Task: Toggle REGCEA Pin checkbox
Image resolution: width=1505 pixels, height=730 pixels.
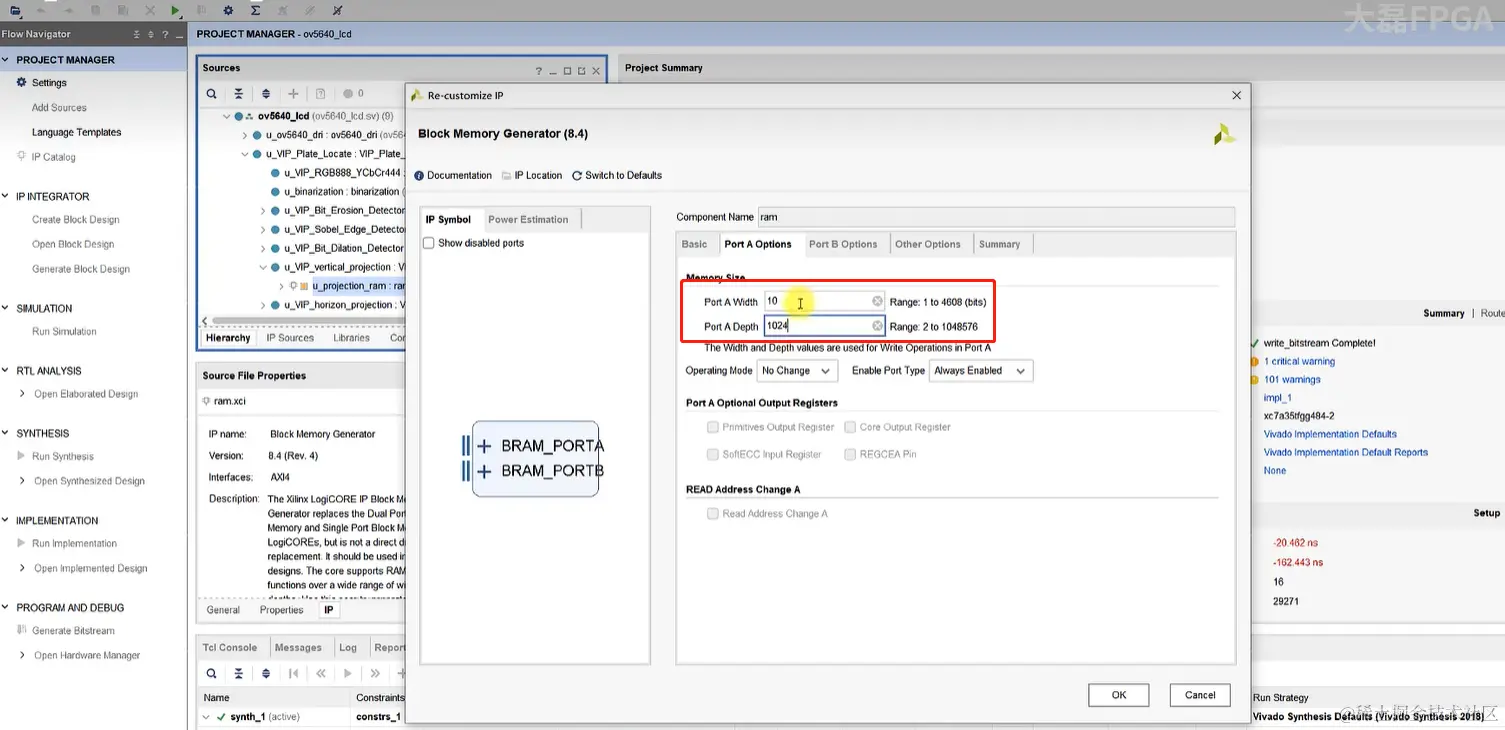Action: 850,454
